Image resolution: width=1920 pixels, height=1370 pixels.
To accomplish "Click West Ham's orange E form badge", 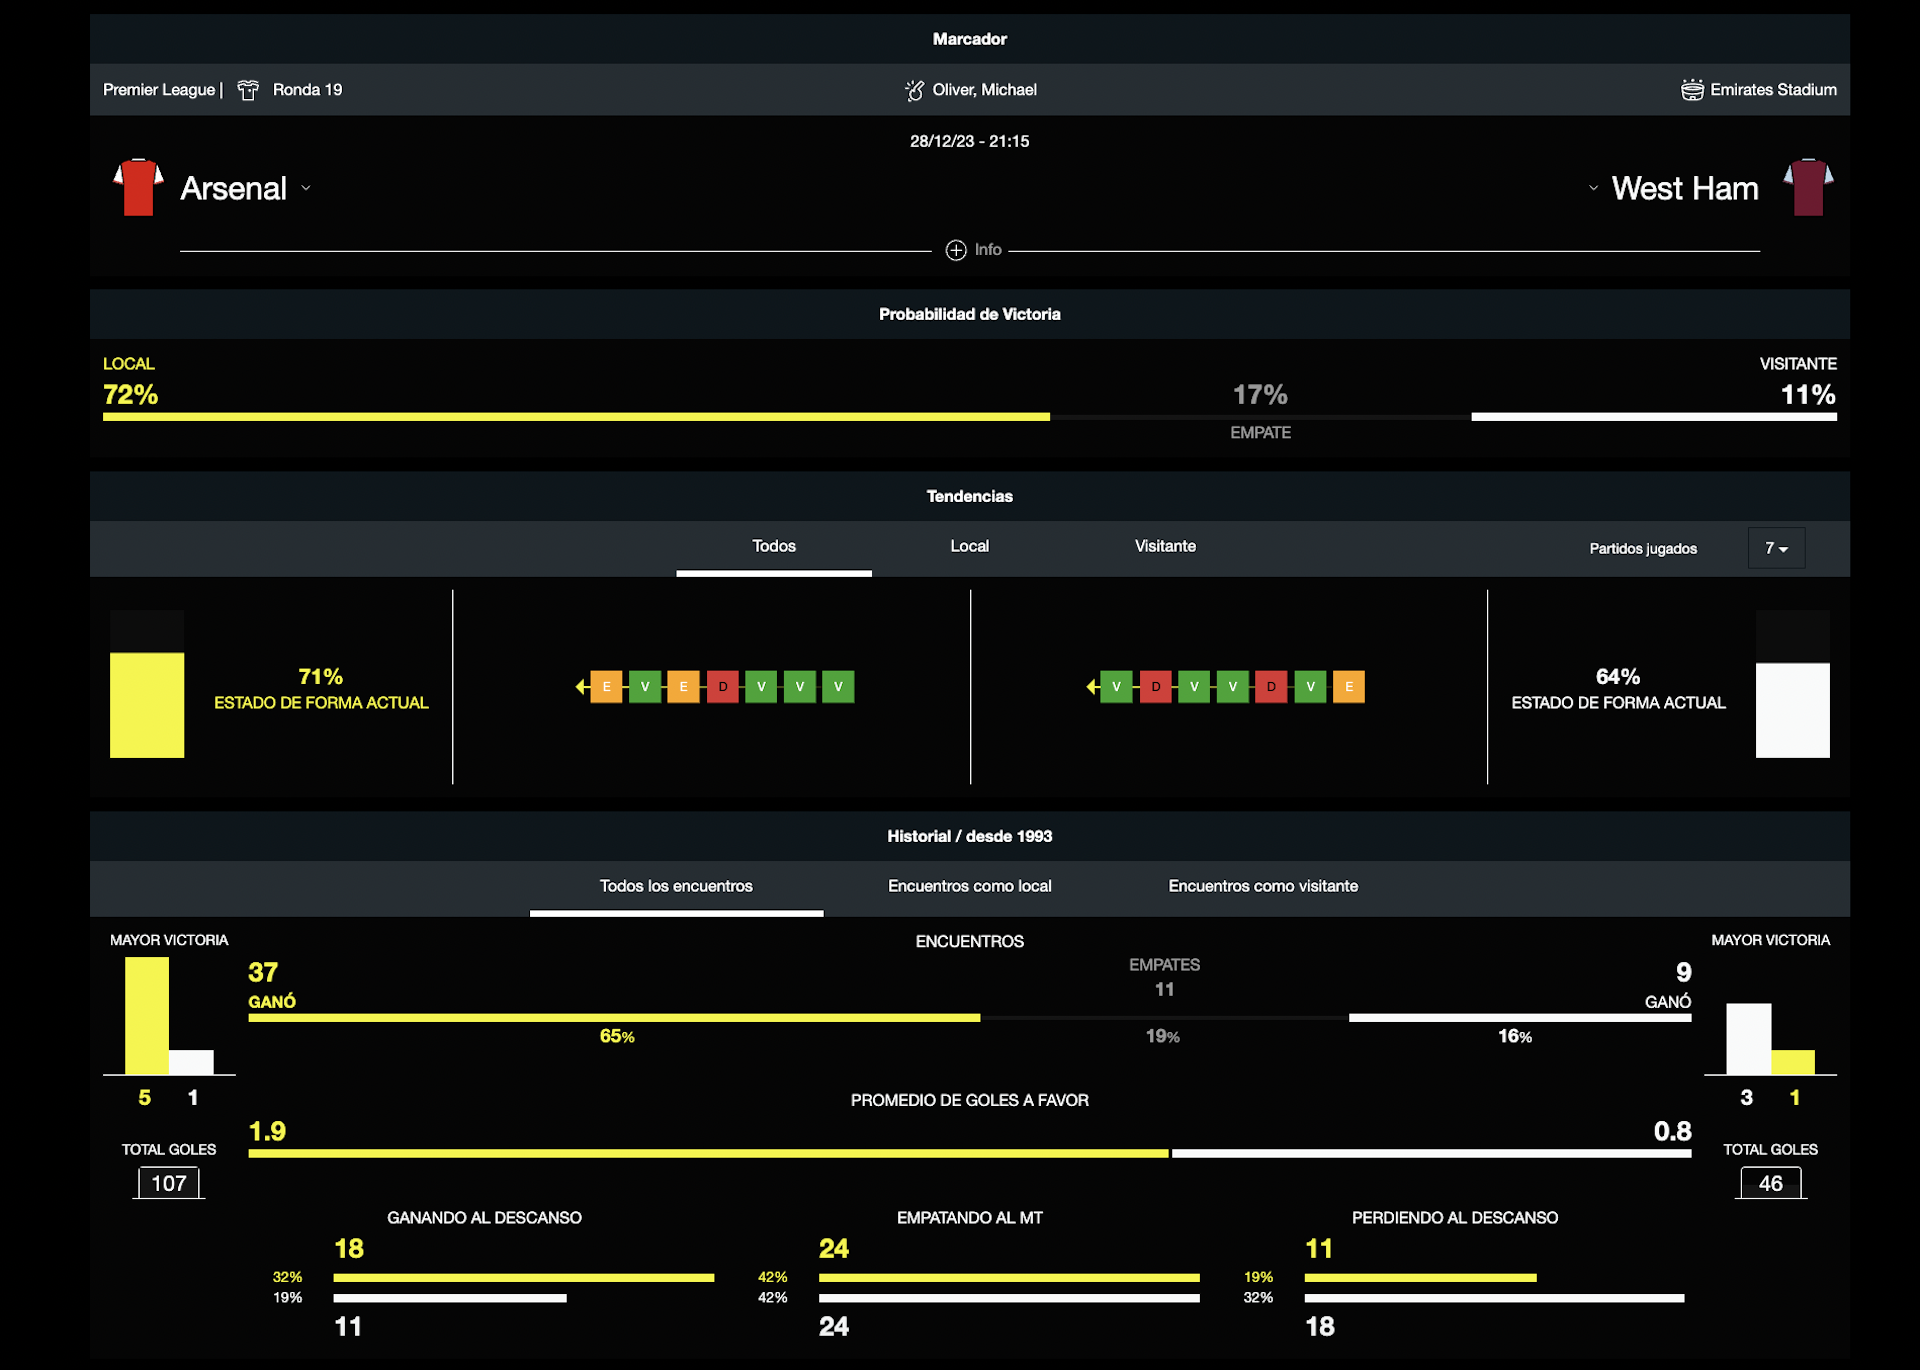I will click(x=1349, y=687).
